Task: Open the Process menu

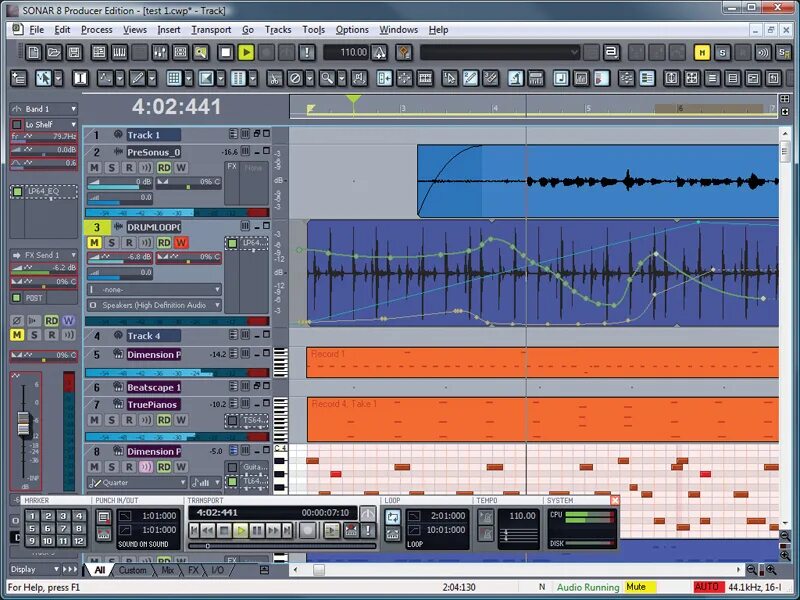Action: [x=96, y=30]
